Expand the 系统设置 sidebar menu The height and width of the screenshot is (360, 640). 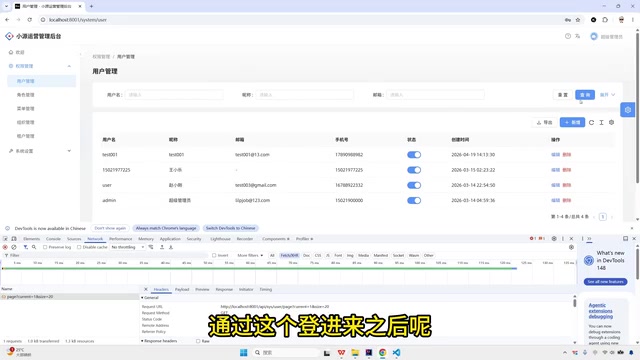[x=69, y=151]
